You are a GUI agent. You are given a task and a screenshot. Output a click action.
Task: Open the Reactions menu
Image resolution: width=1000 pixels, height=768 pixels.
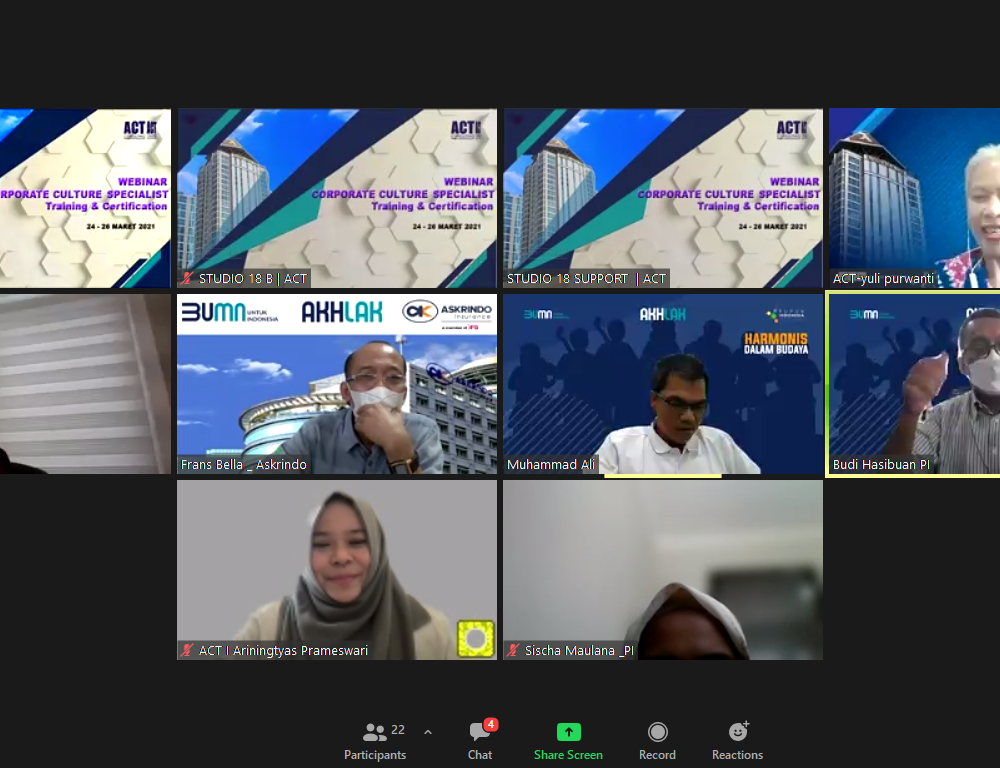(x=737, y=741)
